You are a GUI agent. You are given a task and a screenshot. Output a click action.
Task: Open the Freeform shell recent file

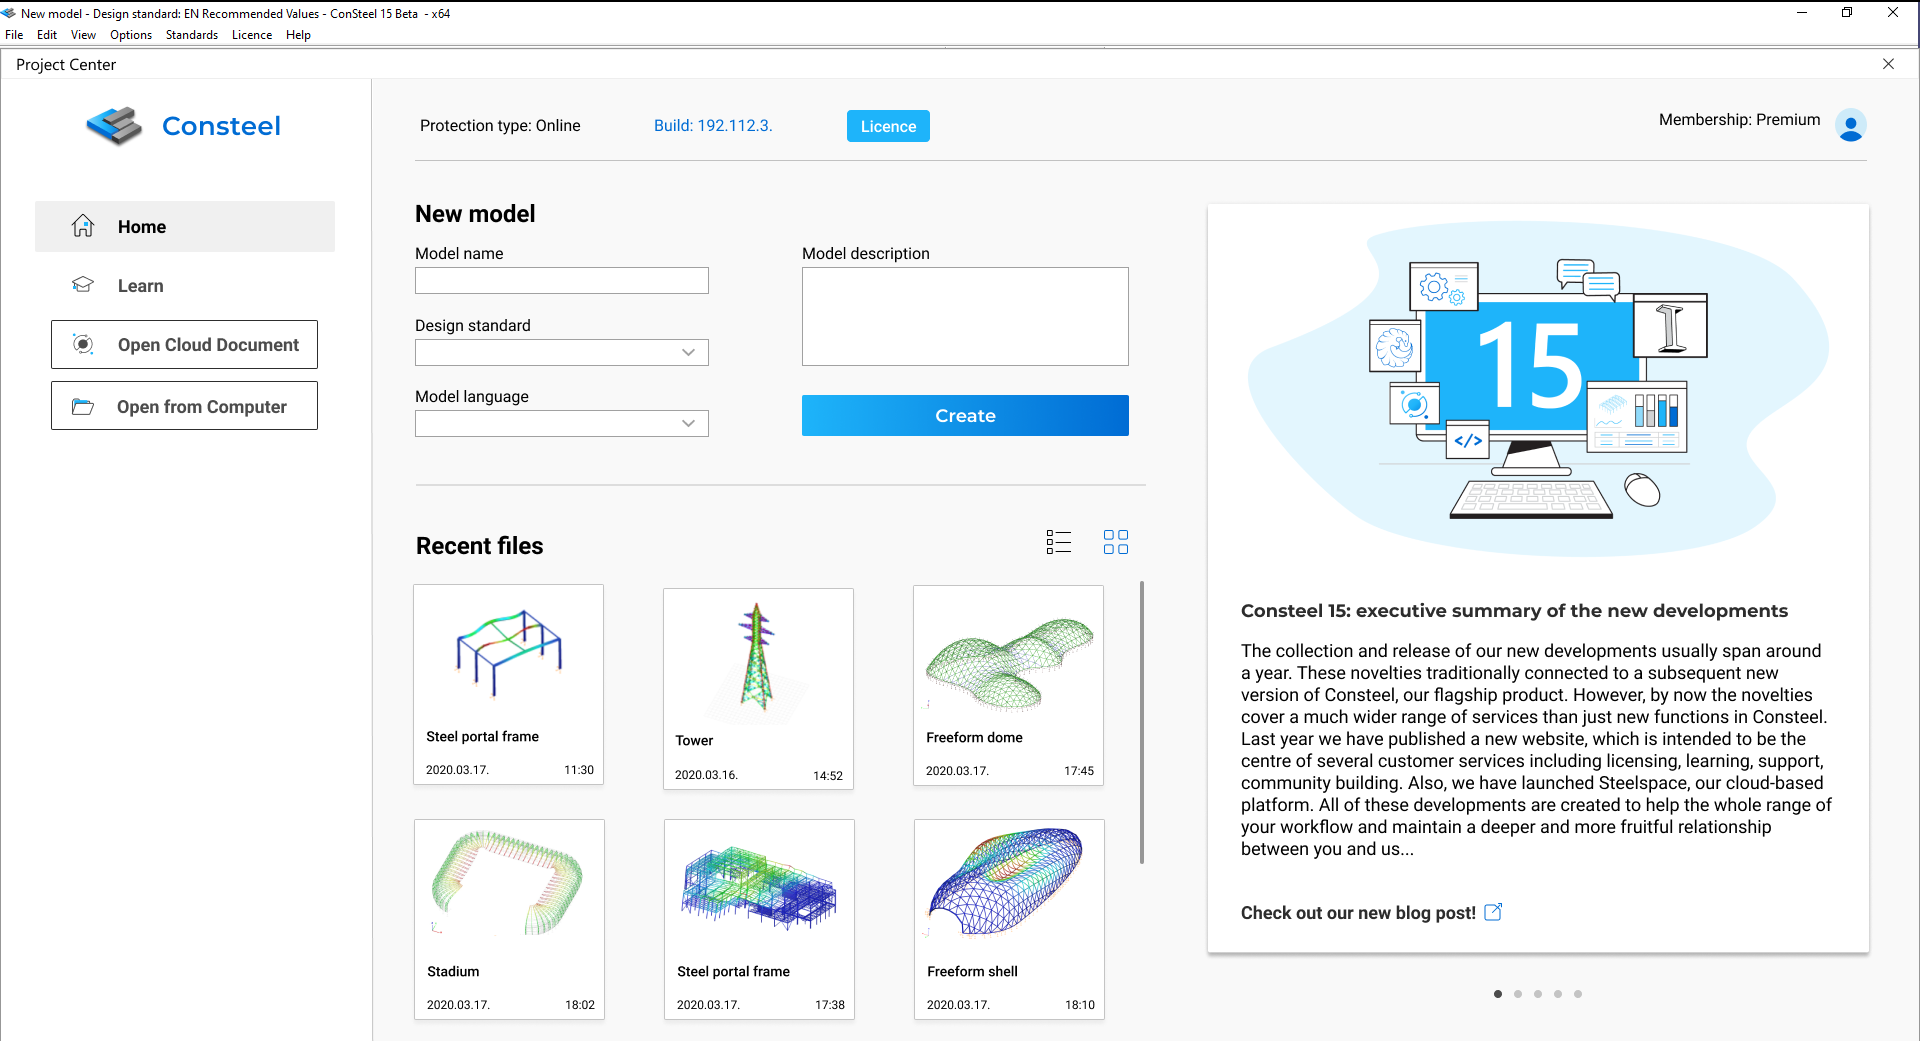pos(1009,919)
